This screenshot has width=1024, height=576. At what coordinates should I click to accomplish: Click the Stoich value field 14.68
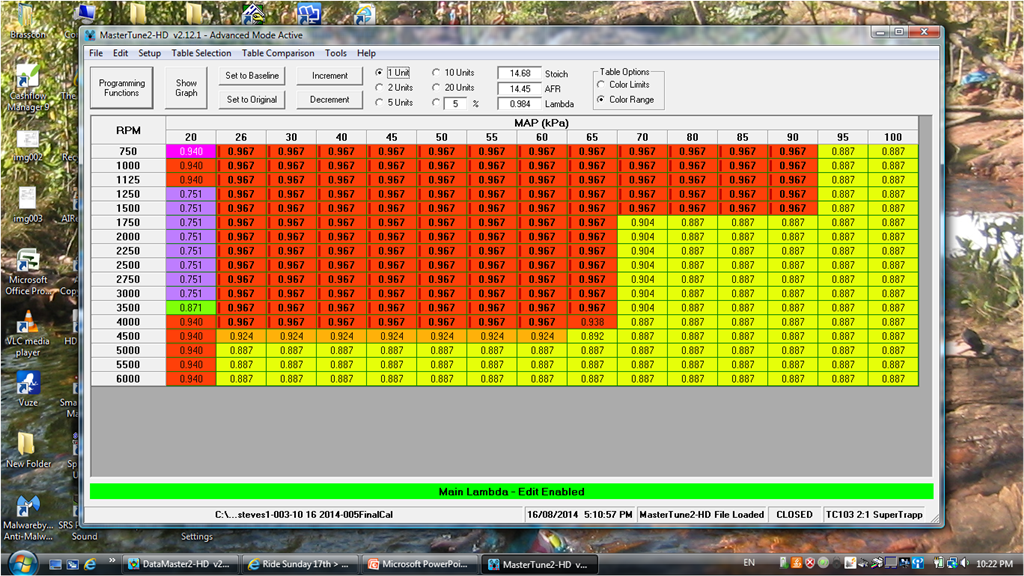pyautogui.click(x=520, y=73)
